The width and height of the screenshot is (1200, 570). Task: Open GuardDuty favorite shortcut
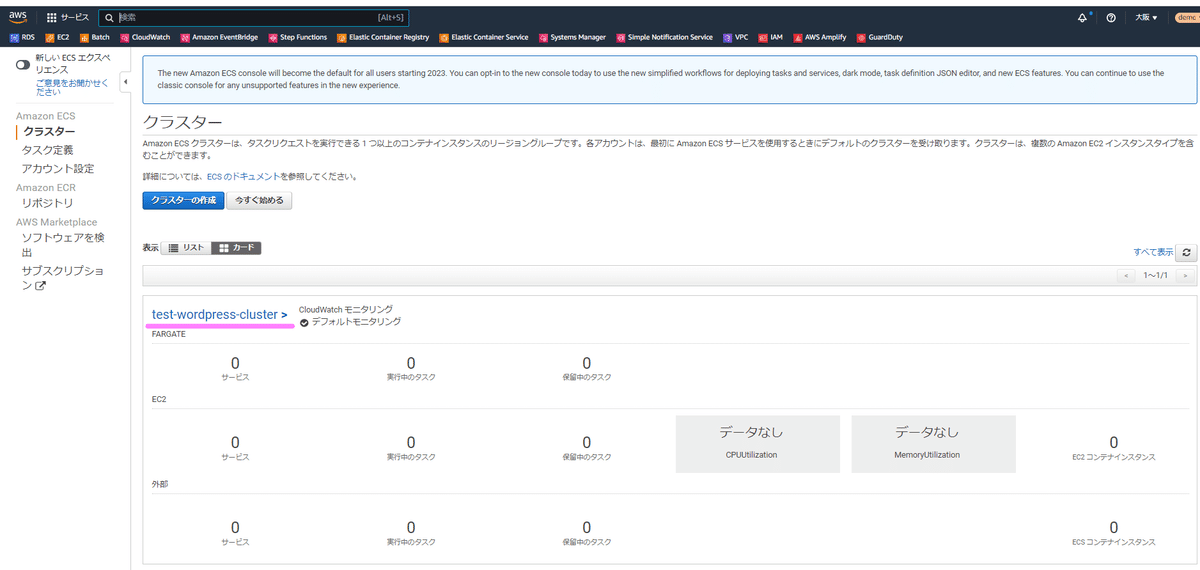(x=879, y=37)
